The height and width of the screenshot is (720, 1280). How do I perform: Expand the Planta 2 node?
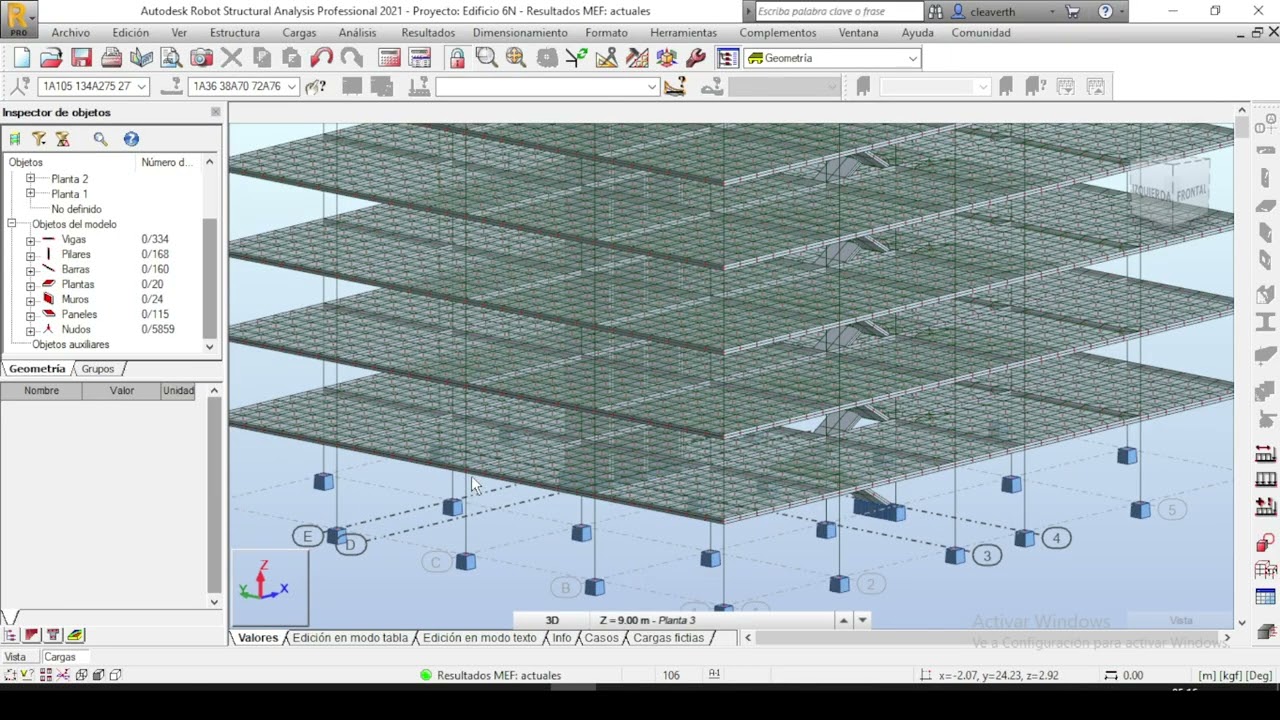tap(30, 179)
